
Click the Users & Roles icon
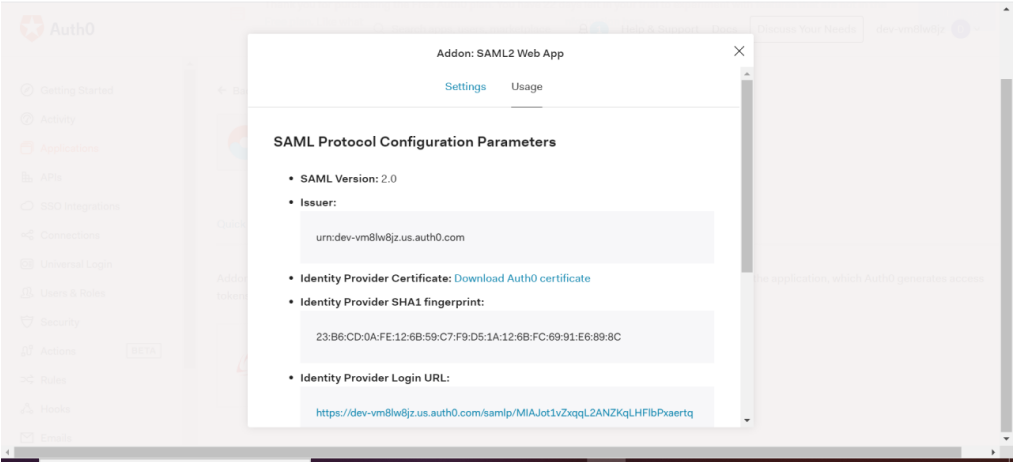click(x=27, y=293)
